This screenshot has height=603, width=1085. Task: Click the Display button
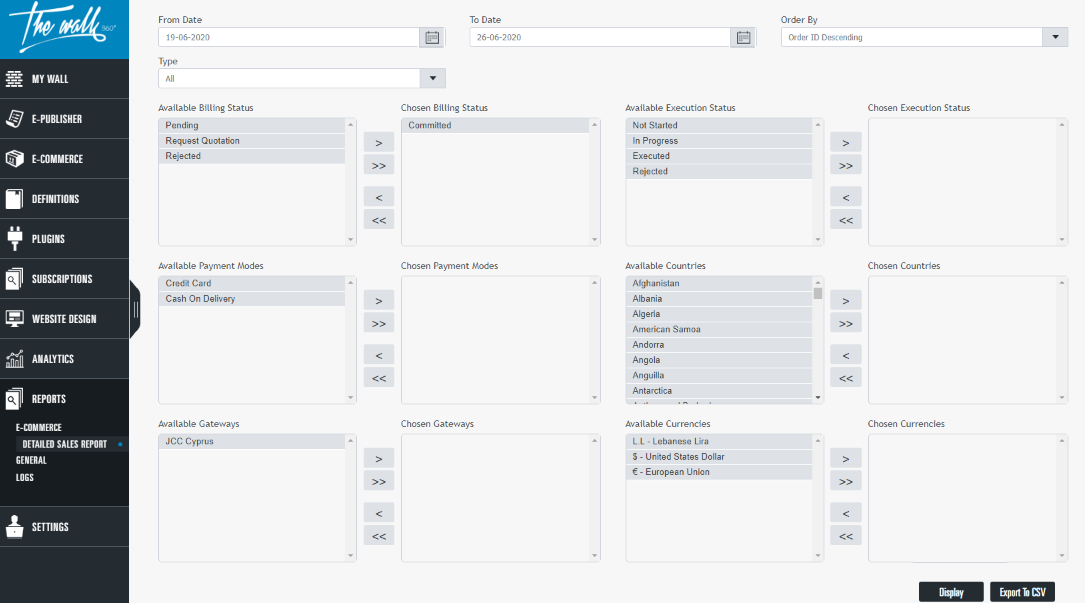point(951,592)
